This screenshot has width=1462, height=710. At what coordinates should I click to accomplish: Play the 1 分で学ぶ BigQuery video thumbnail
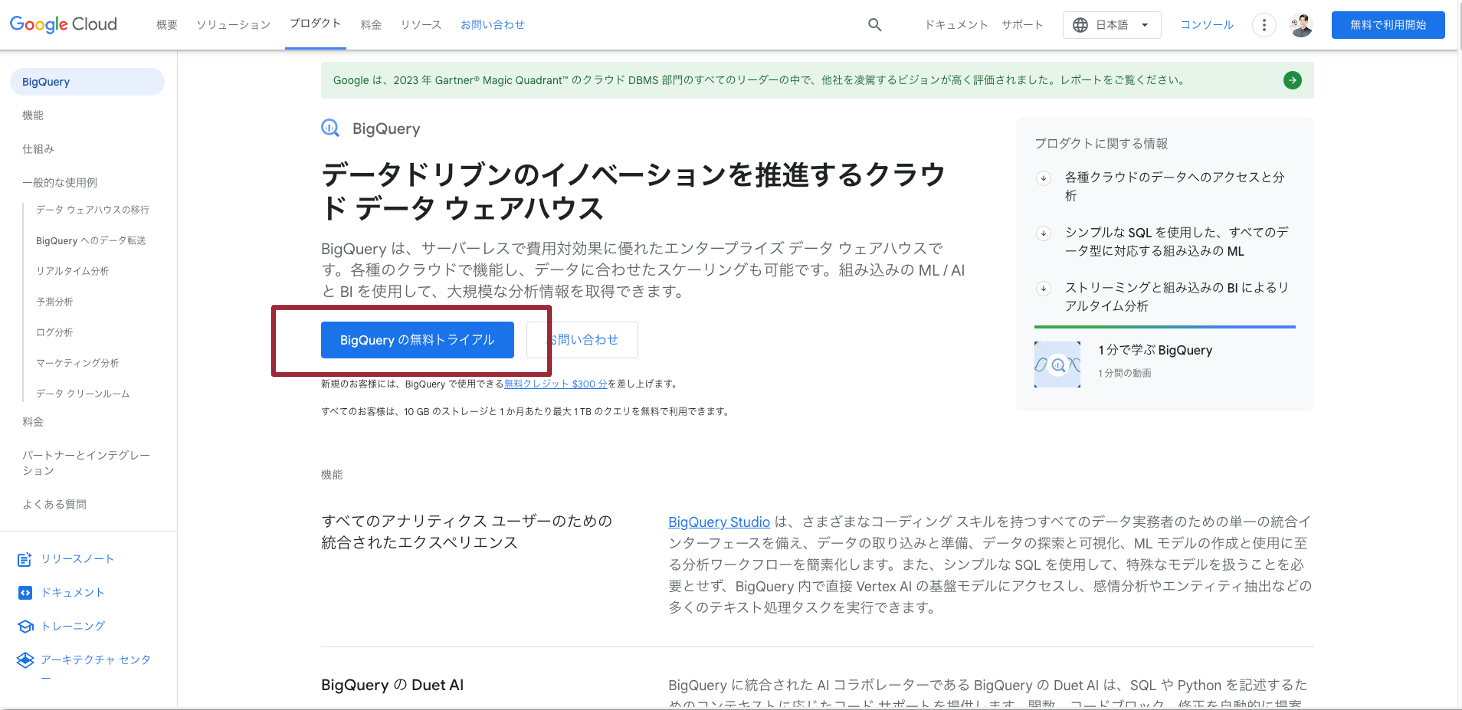tap(1057, 364)
